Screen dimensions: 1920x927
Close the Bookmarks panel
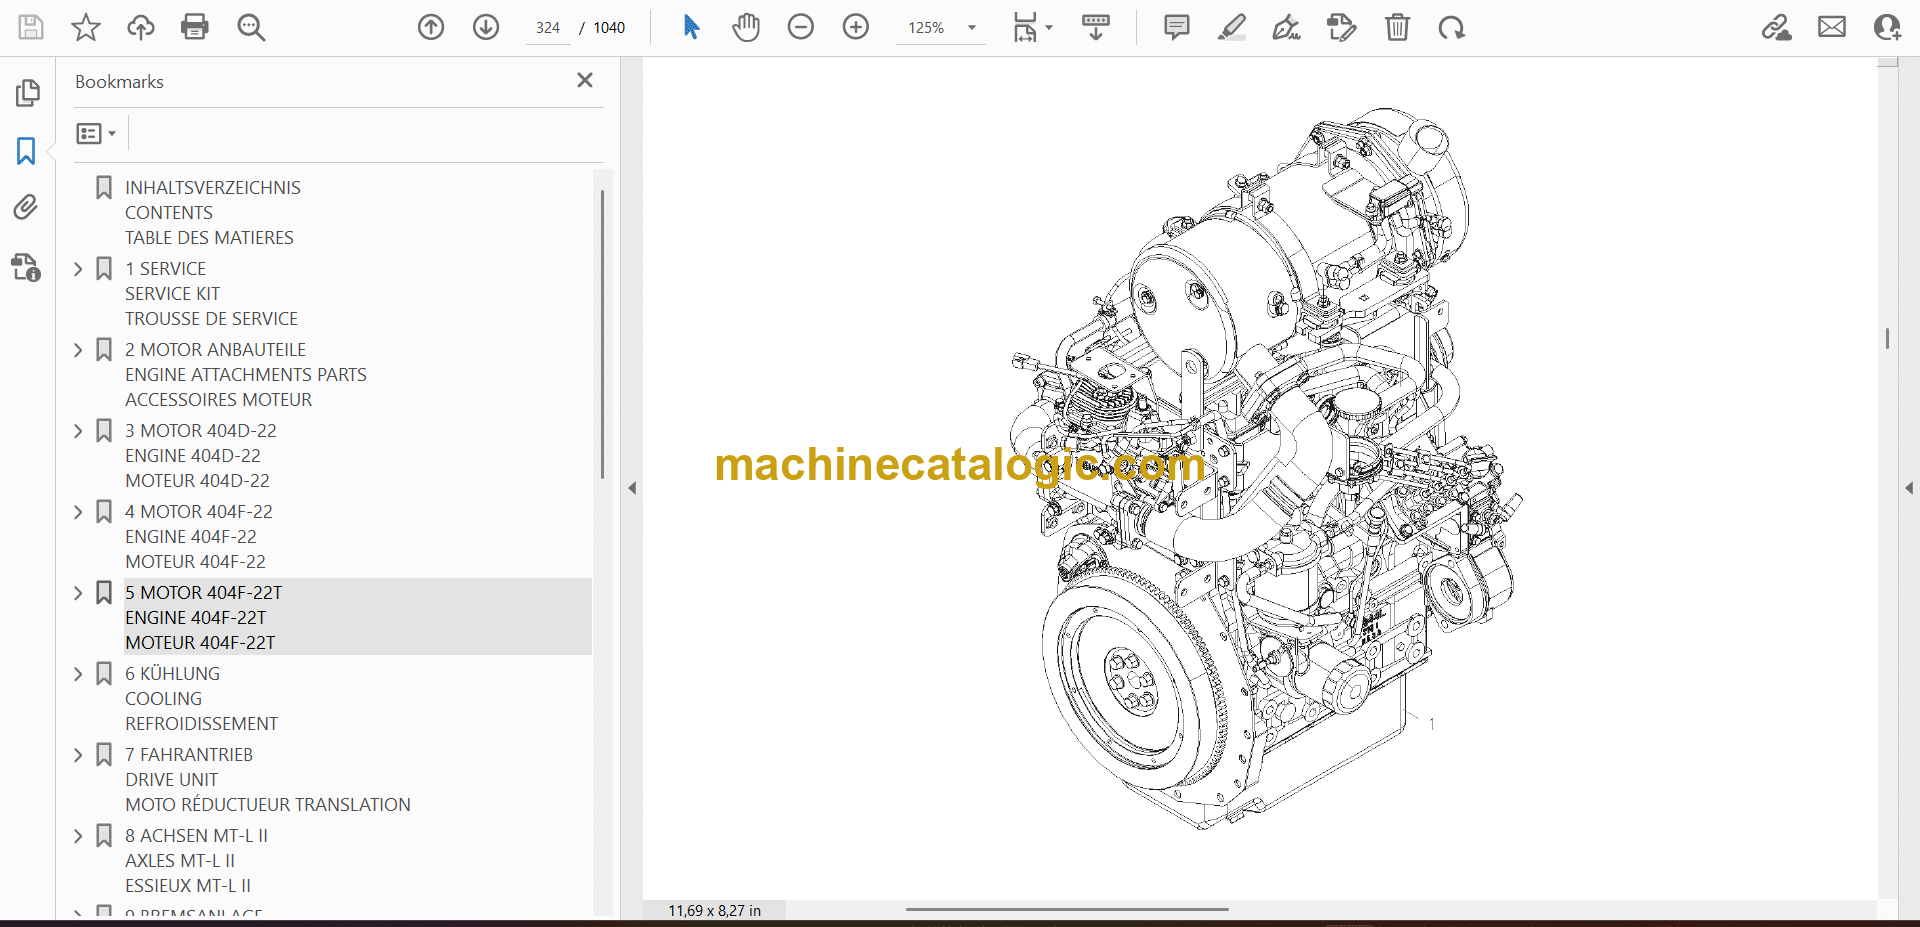point(585,80)
